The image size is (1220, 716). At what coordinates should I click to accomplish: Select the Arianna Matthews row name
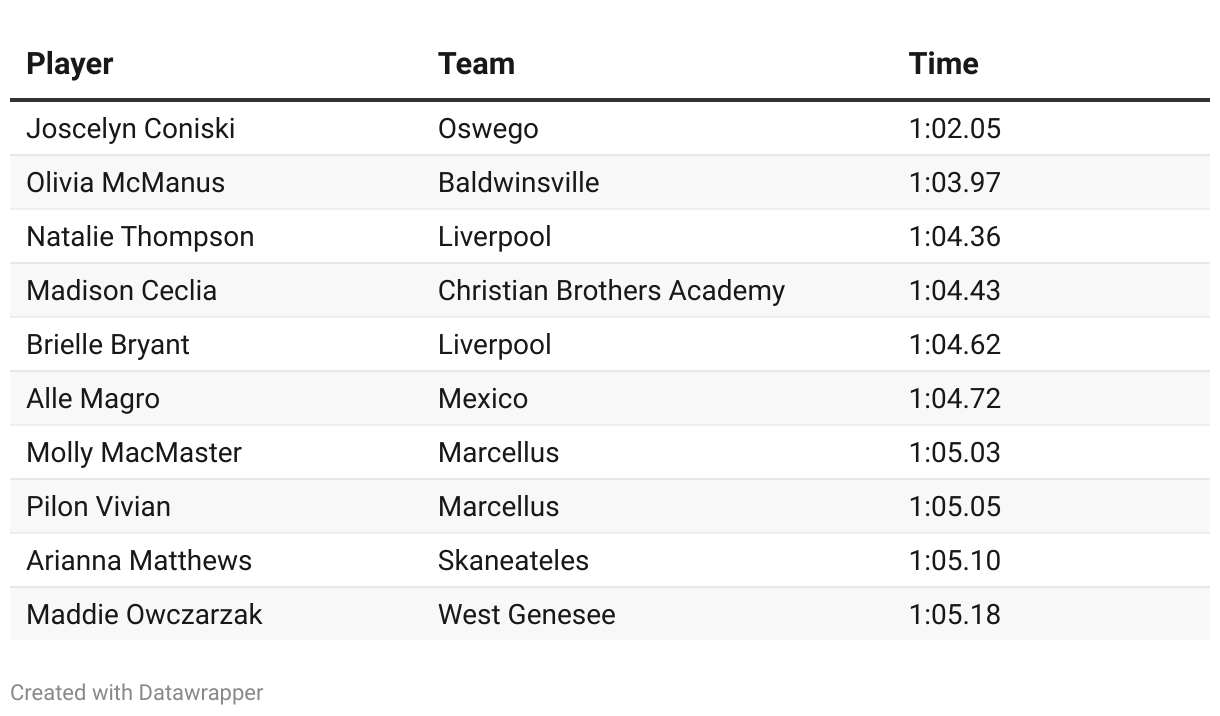(139, 561)
